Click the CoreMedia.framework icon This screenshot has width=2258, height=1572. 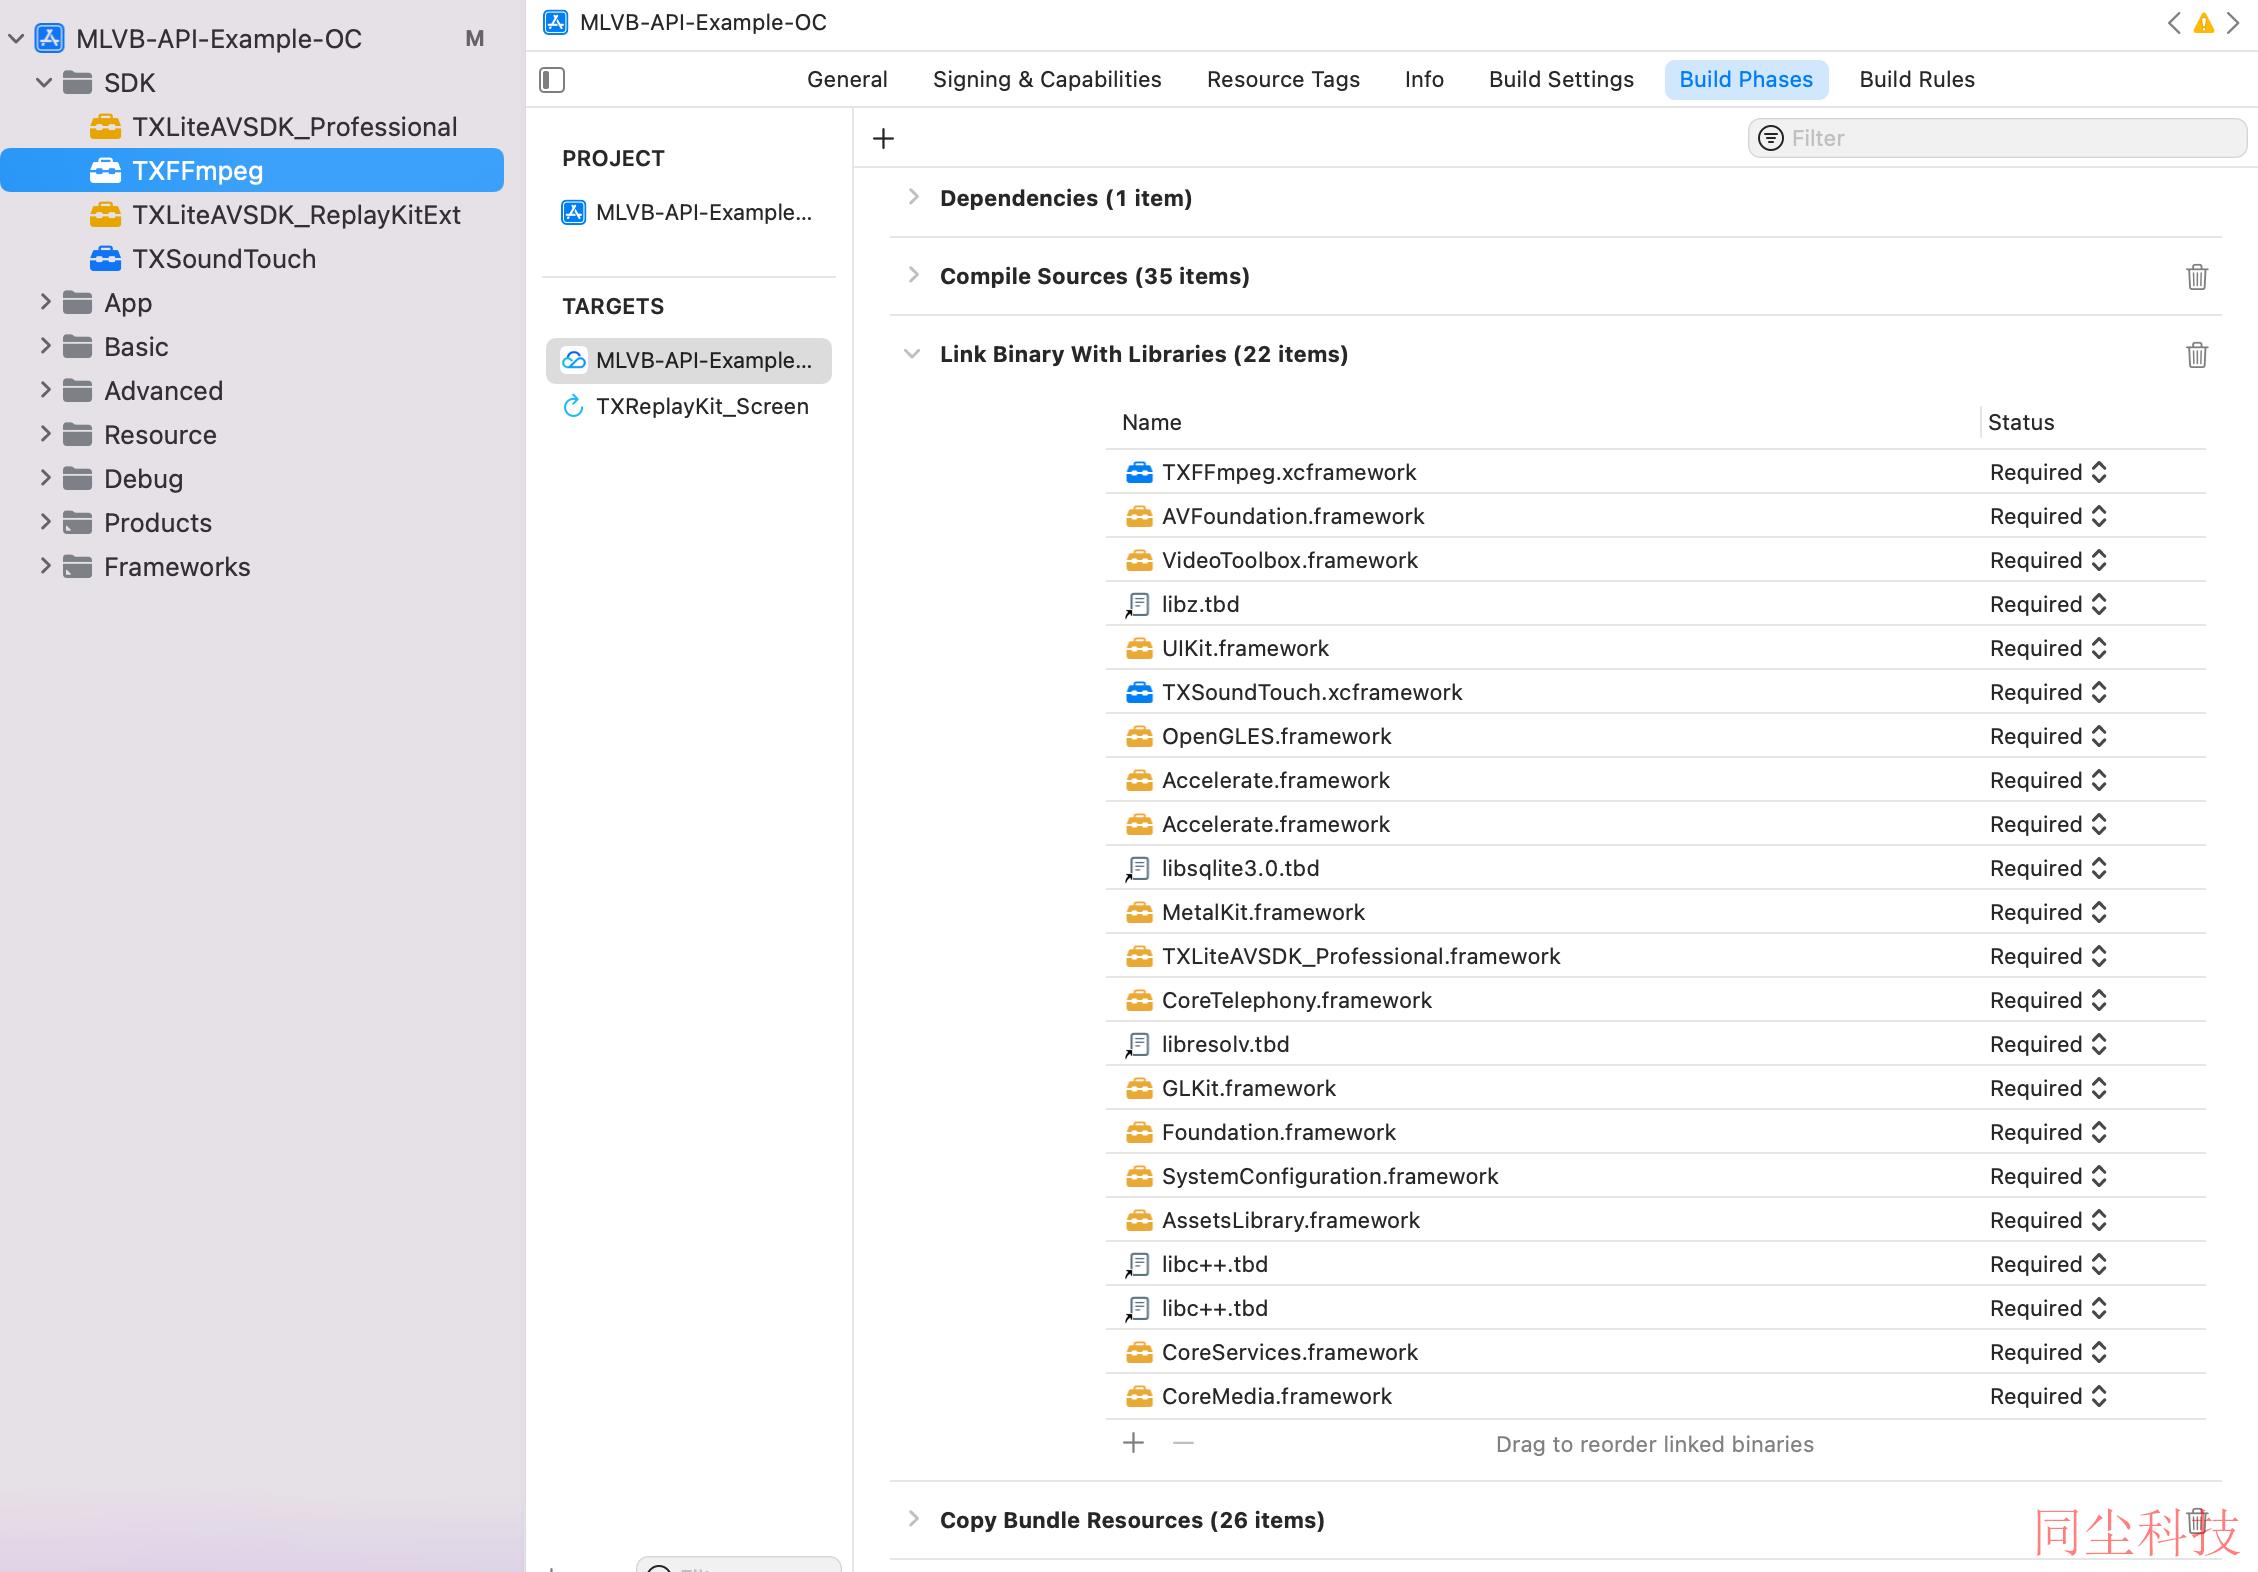pyautogui.click(x=1139, y=1396)
